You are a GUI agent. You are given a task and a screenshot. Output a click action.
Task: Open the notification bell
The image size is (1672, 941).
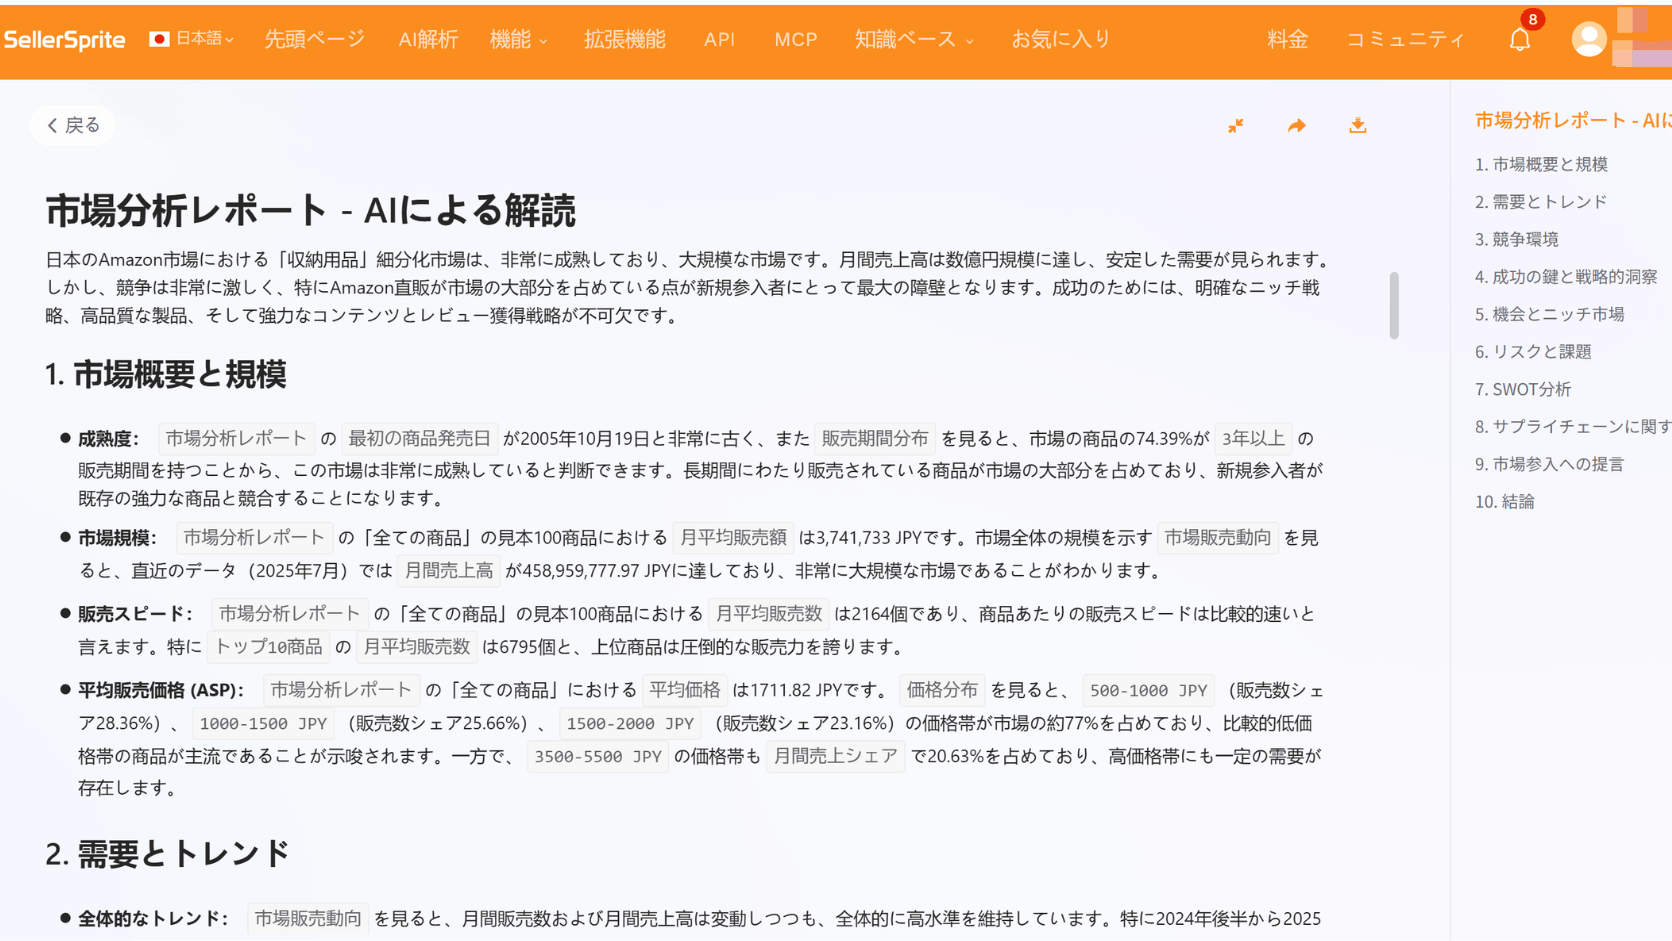pyautogui.click(x=1520, y=39)
